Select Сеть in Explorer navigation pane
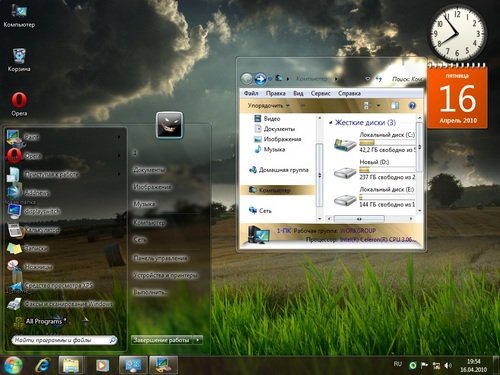 click(x=260, y=211)
